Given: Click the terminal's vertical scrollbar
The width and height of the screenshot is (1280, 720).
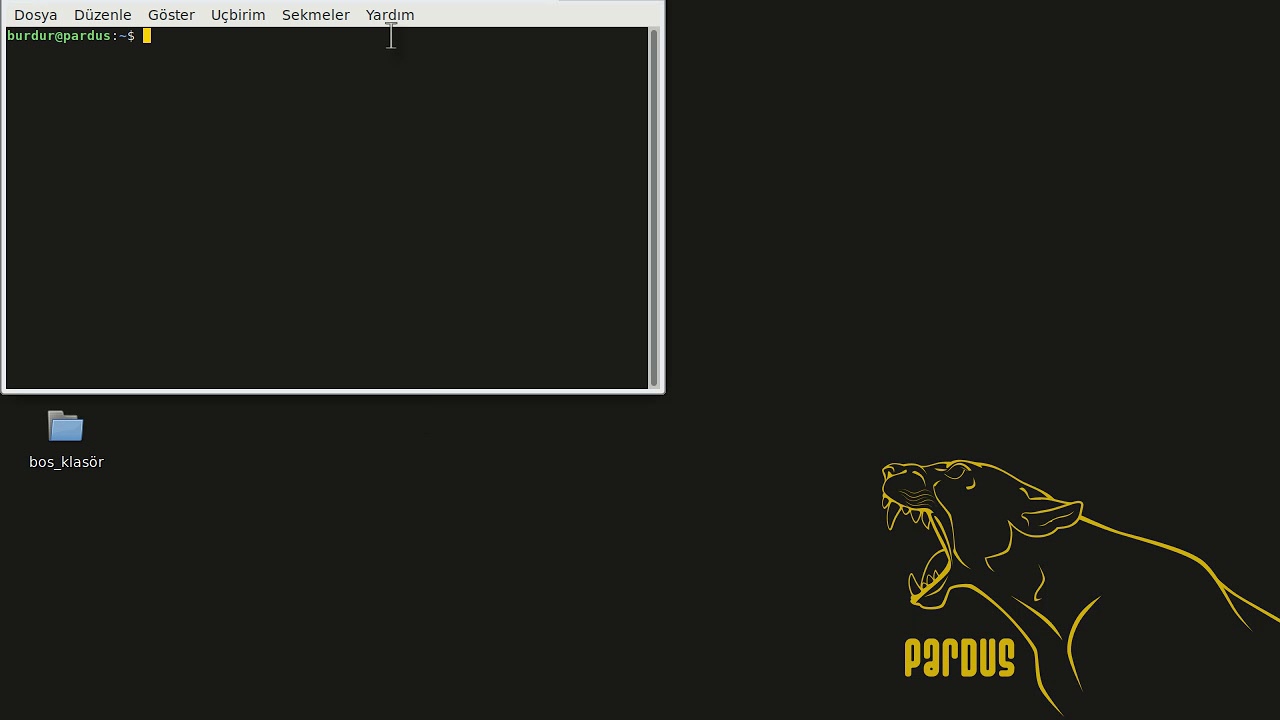Looking at the screenshot, I should click(654, 208).
